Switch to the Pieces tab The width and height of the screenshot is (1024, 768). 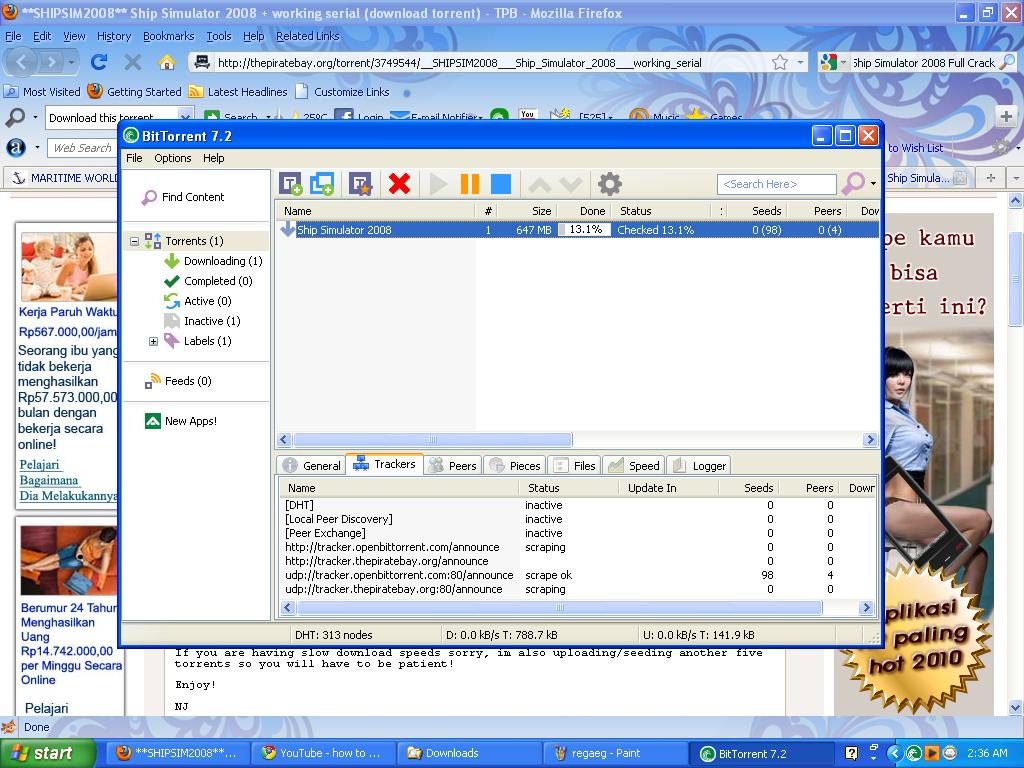[x=515, y=466]
